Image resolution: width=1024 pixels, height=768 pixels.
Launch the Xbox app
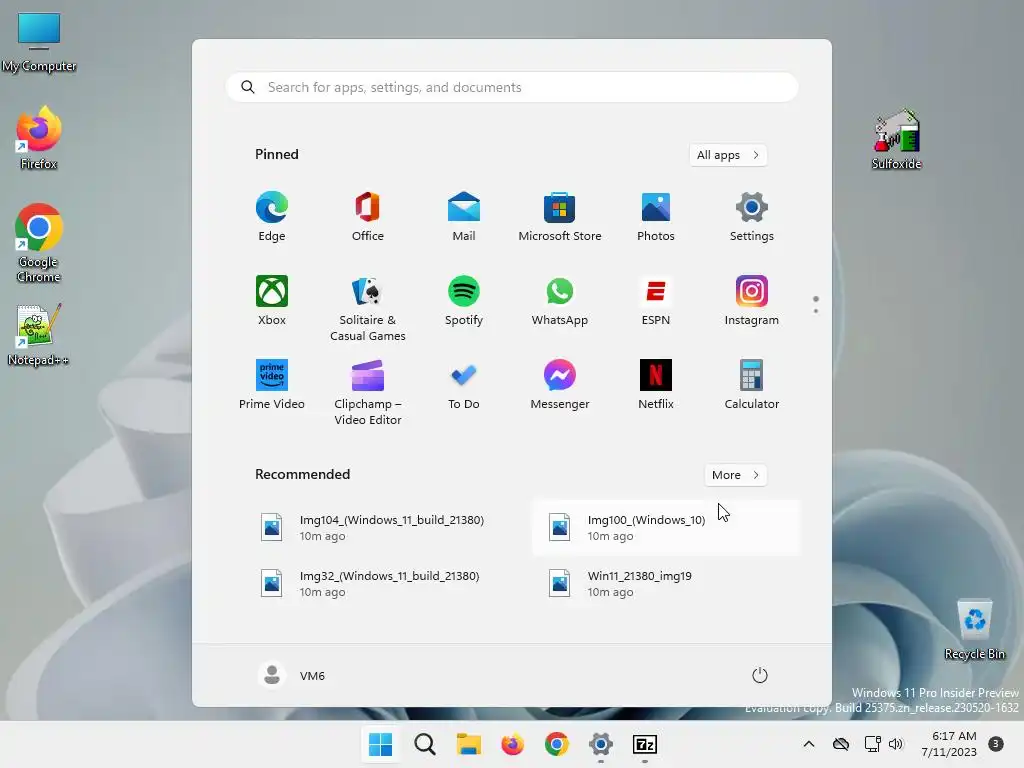click(x=272, y=300)
